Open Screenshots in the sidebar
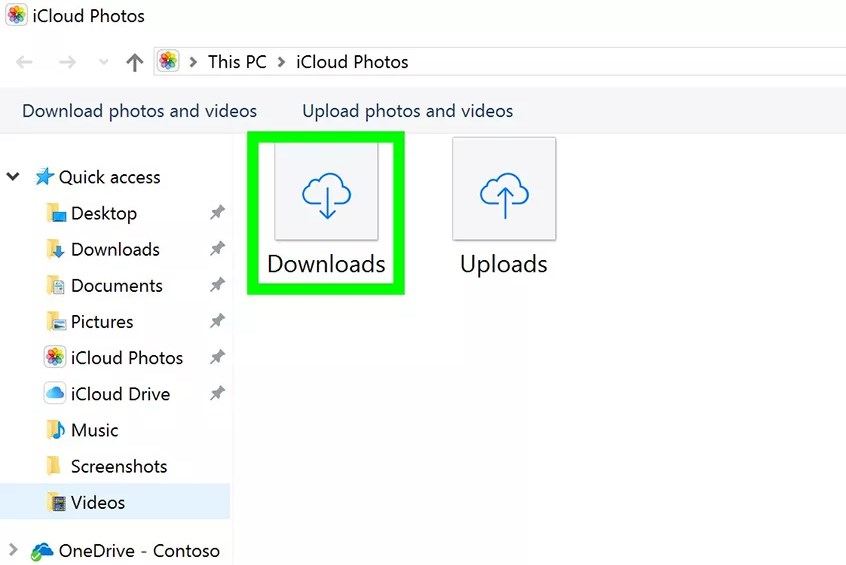The height and width of the screenshot is (565, 846). (x=119, y=466)
